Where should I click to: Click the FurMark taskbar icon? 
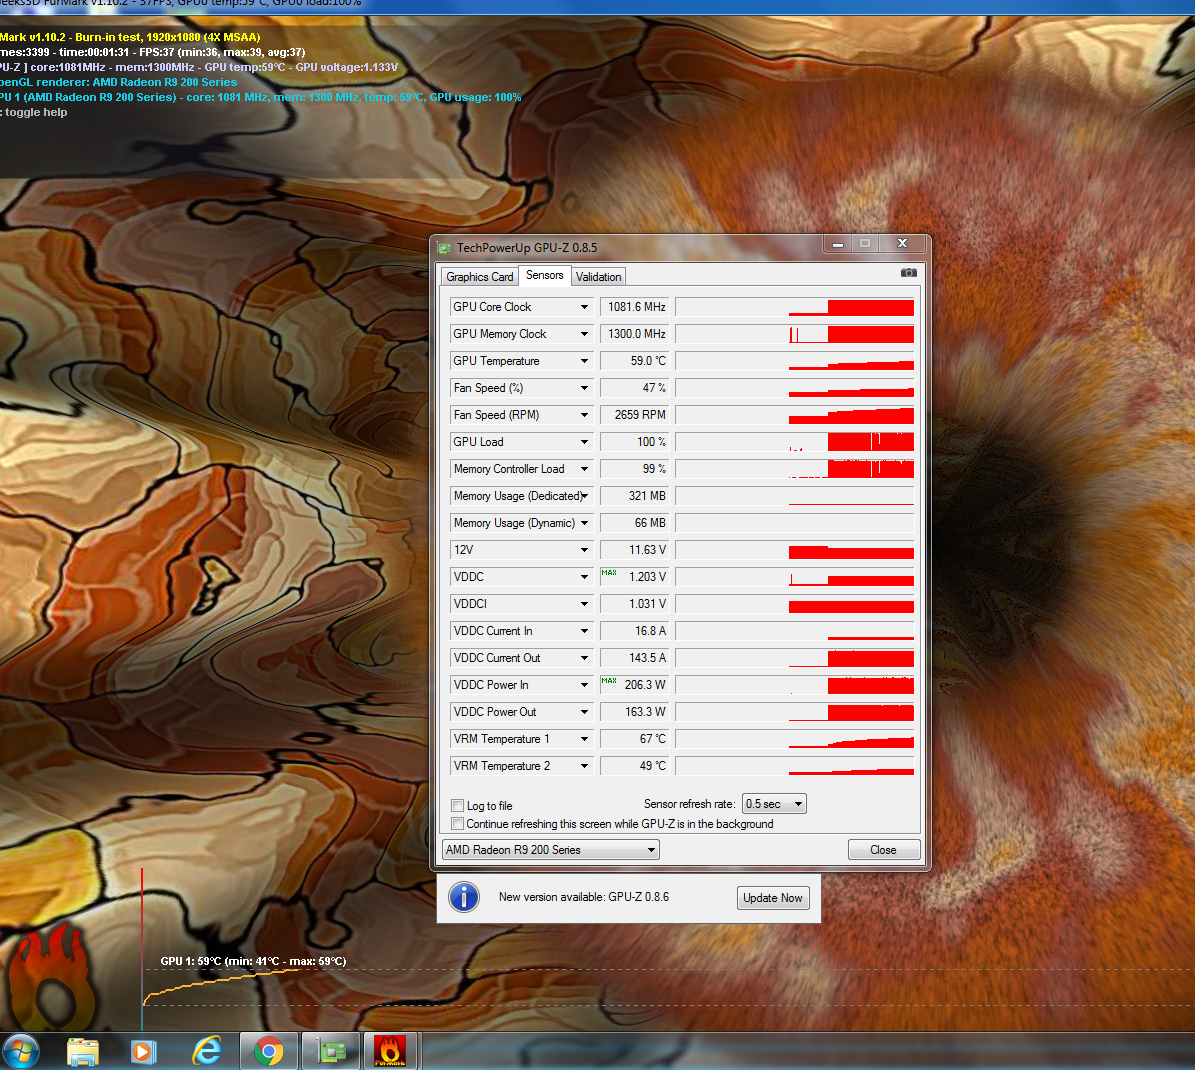tap(389, 1052)
